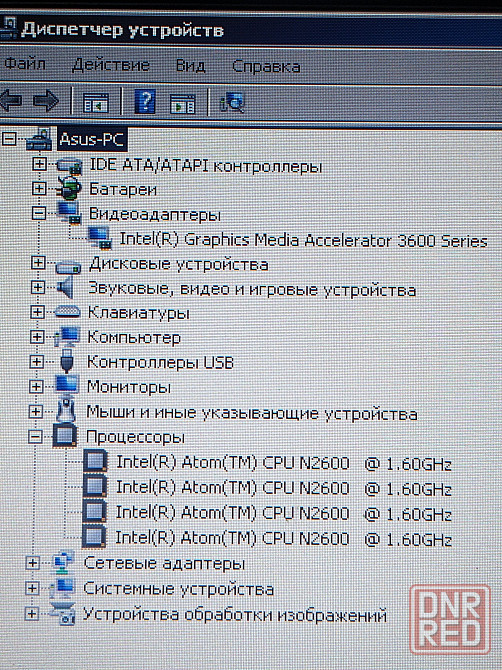Click the scan for hardware changes icon

click(x=232, y=103)
